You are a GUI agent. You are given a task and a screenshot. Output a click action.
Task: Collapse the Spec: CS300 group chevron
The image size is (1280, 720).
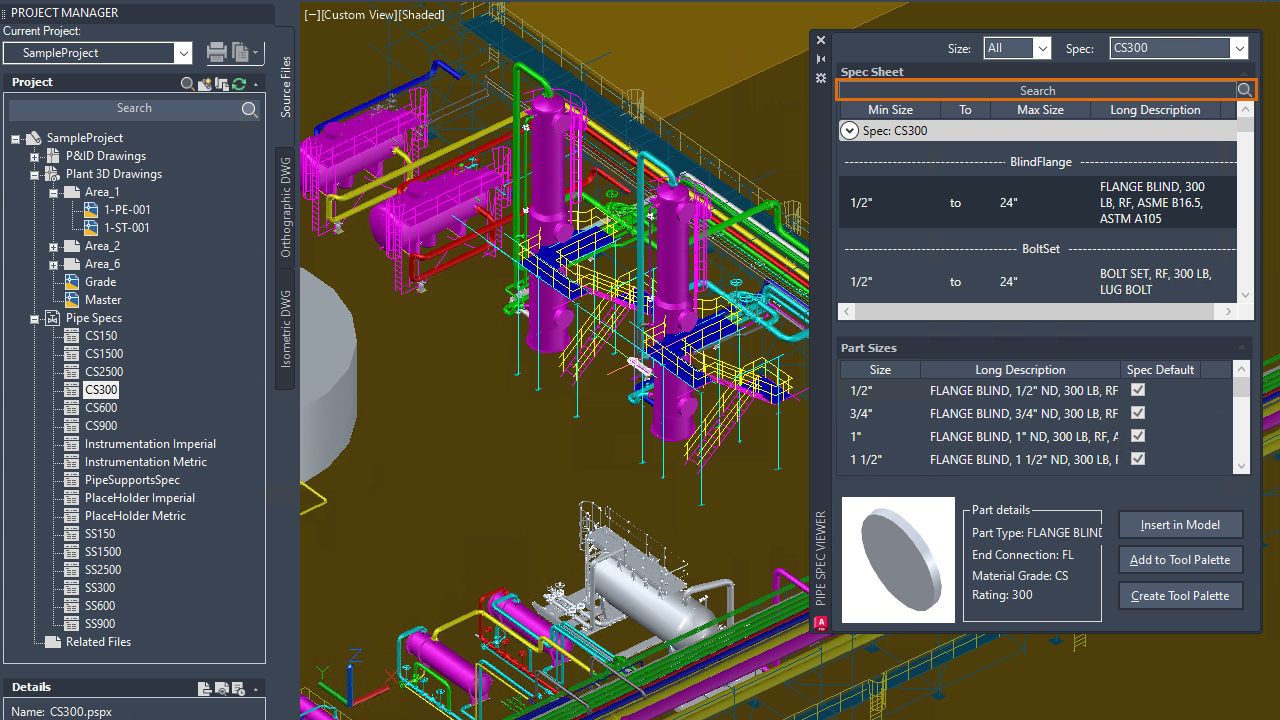(850, 130)
